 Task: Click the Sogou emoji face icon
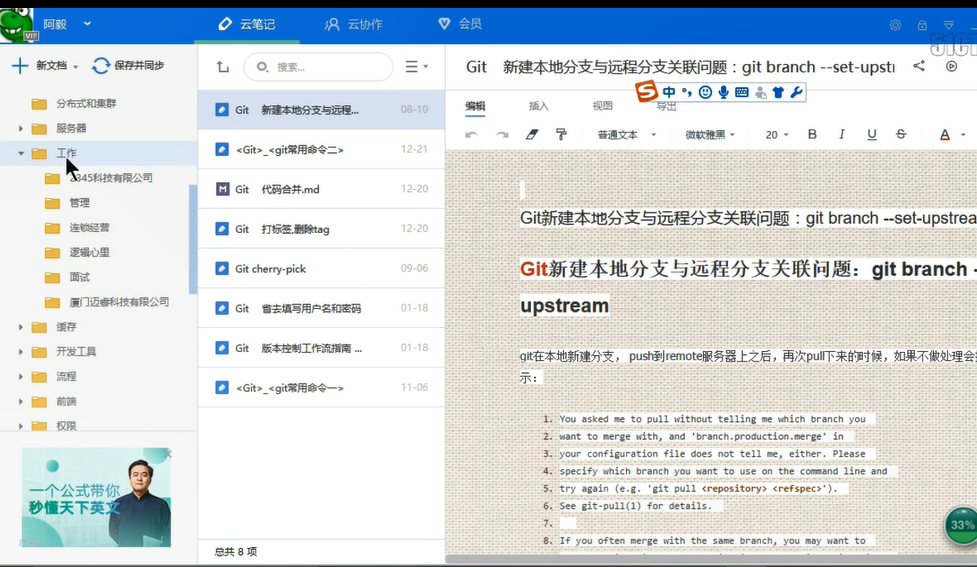705,92
